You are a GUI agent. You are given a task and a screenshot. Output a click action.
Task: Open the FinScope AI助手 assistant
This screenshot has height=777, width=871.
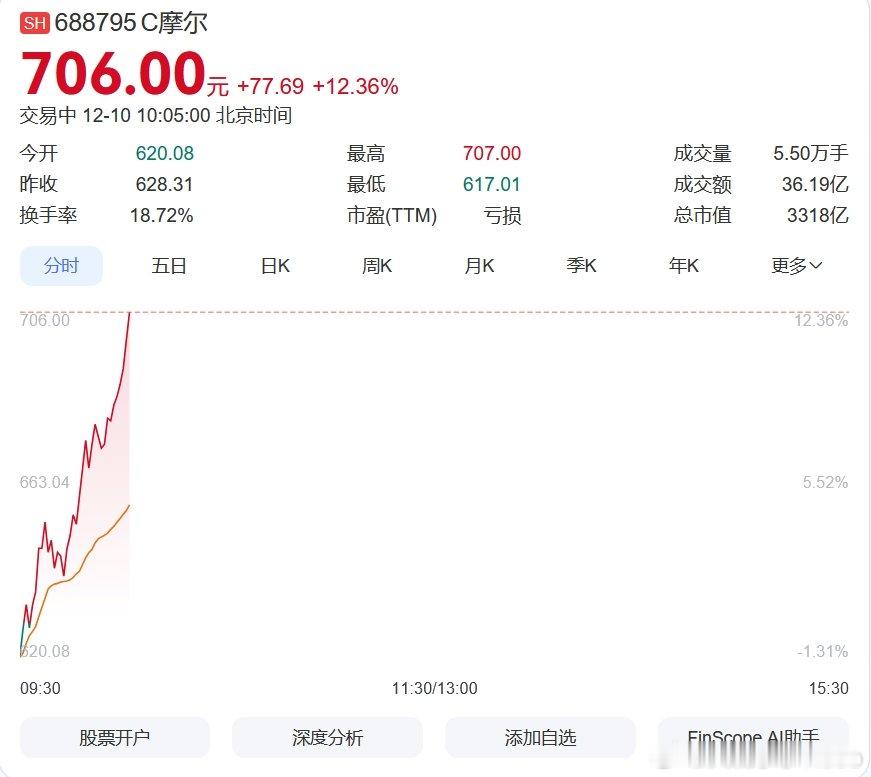click(x=755, y=737)
